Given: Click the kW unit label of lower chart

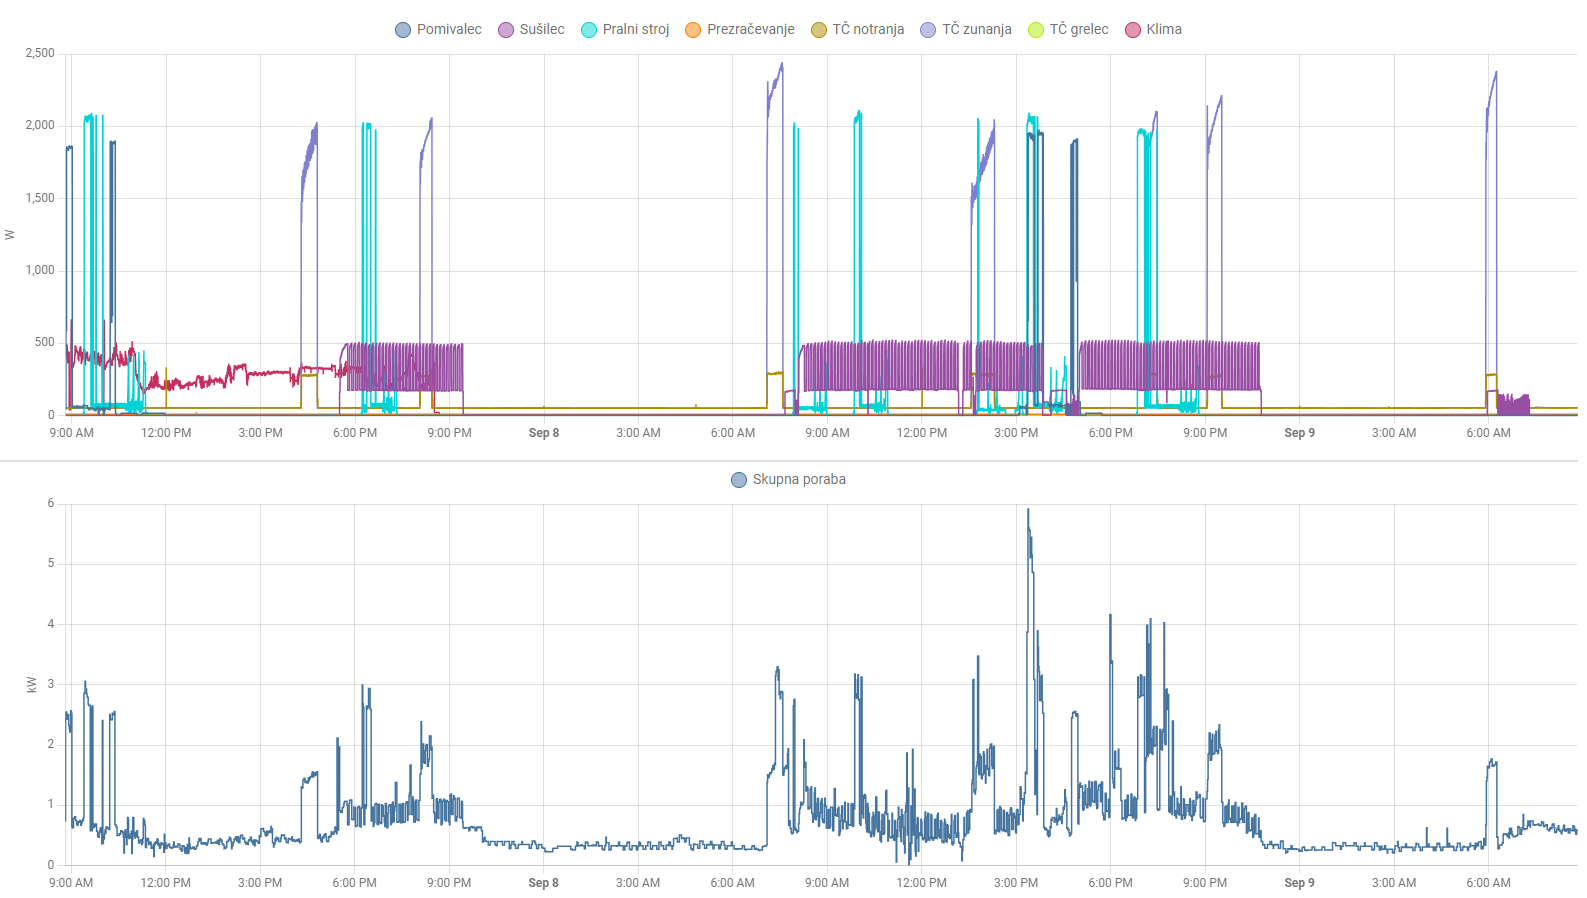Looking at the screenshot, I should click(32, 685).
